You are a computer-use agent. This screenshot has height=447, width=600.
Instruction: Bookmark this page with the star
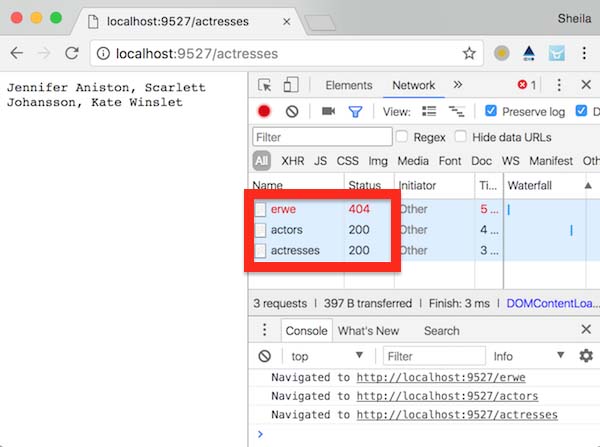click(x=469, y=53)
